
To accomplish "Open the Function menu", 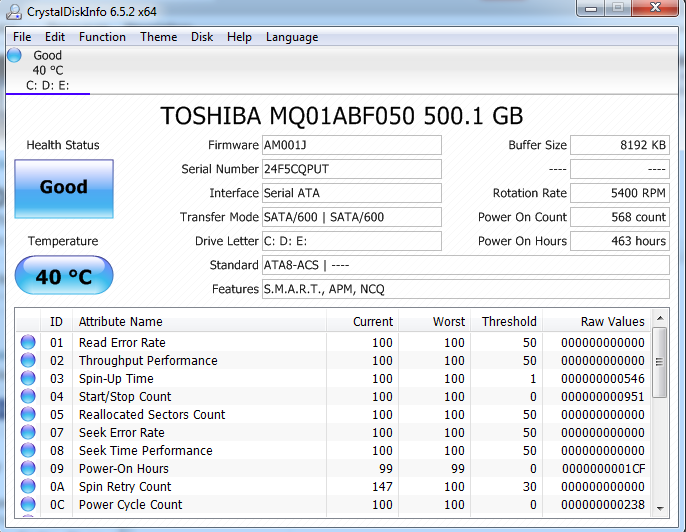I will tap(102, 37).
